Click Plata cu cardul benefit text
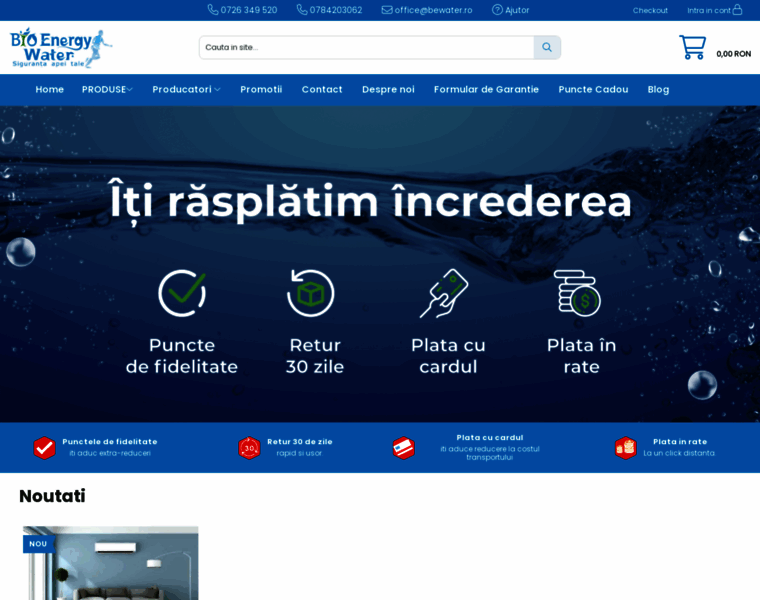760x600 pixels. click(490, 438)
